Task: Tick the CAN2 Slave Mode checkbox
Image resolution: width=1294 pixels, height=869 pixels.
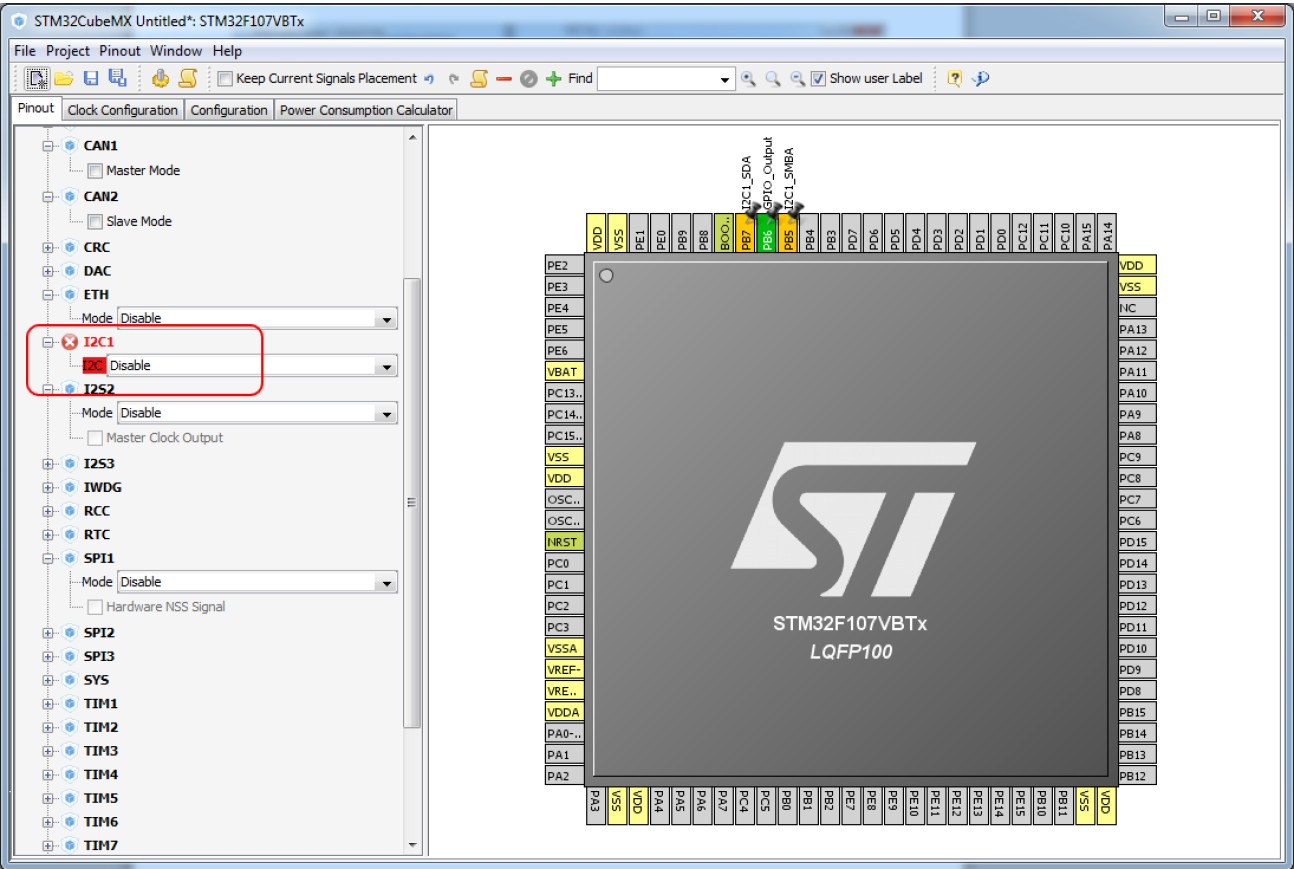Action: pos(95,222)
